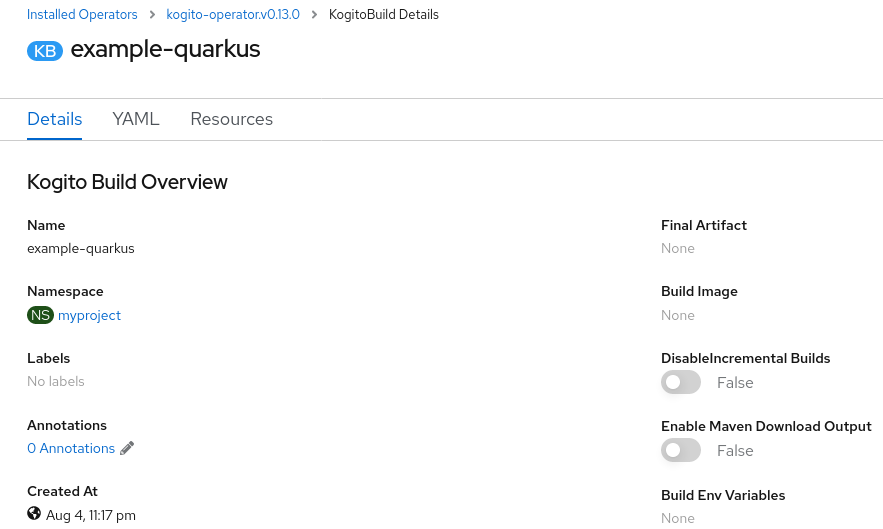The image size is (883, 529).
Task: Open the Resources tab
Action: (x=231, y=119)
